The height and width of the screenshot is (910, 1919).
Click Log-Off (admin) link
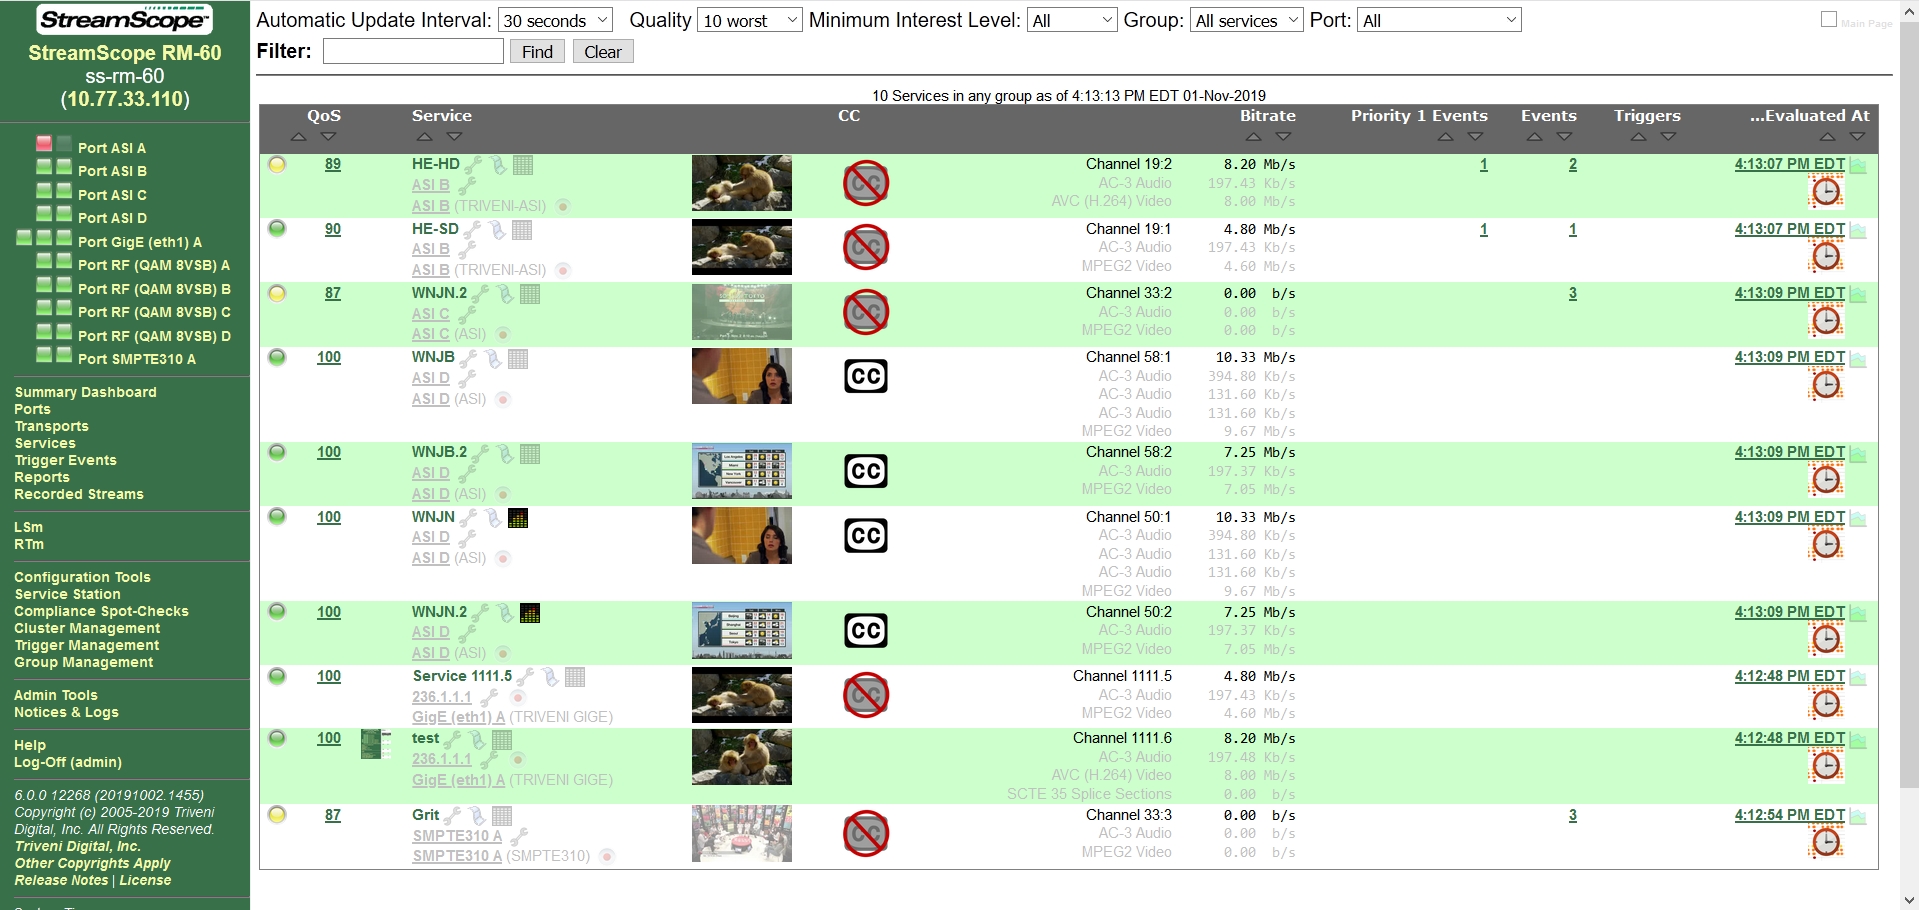[68, 762]
